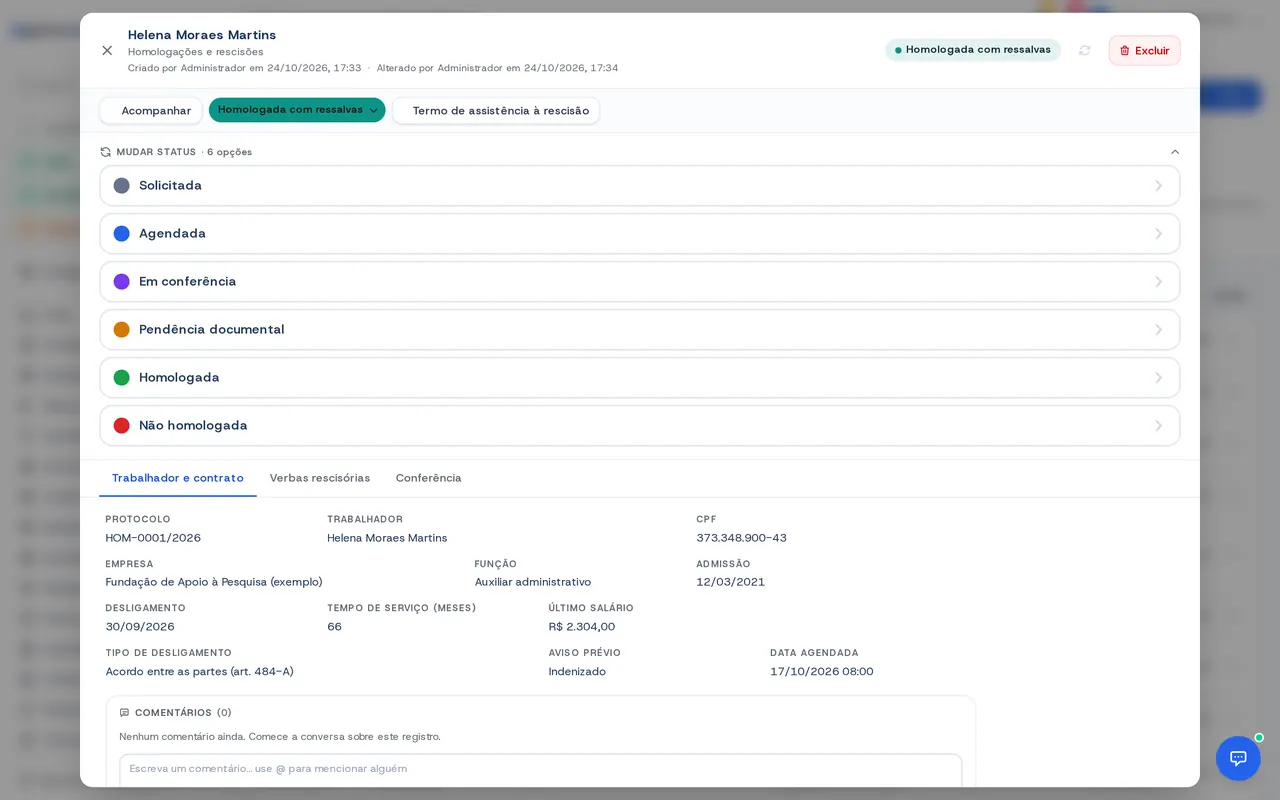Image resolution: width=1280 pixels, height=800 pixels.
Task: Click the chevron arrow on Pendência documental row
Action: pos(1159,330)
